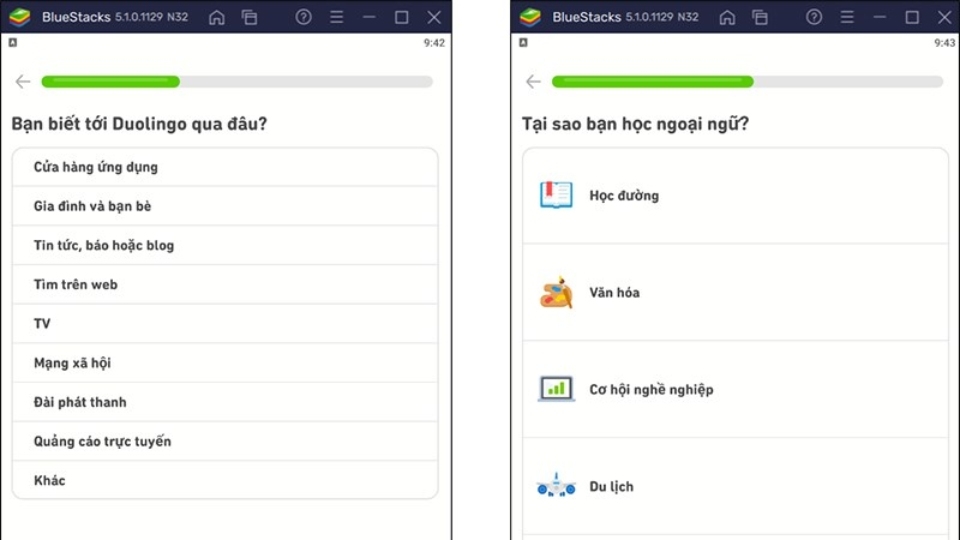Screen dimensions: 960x540
Task: Click the airplane icon beside Du lịch
Action: pos(556,485)
